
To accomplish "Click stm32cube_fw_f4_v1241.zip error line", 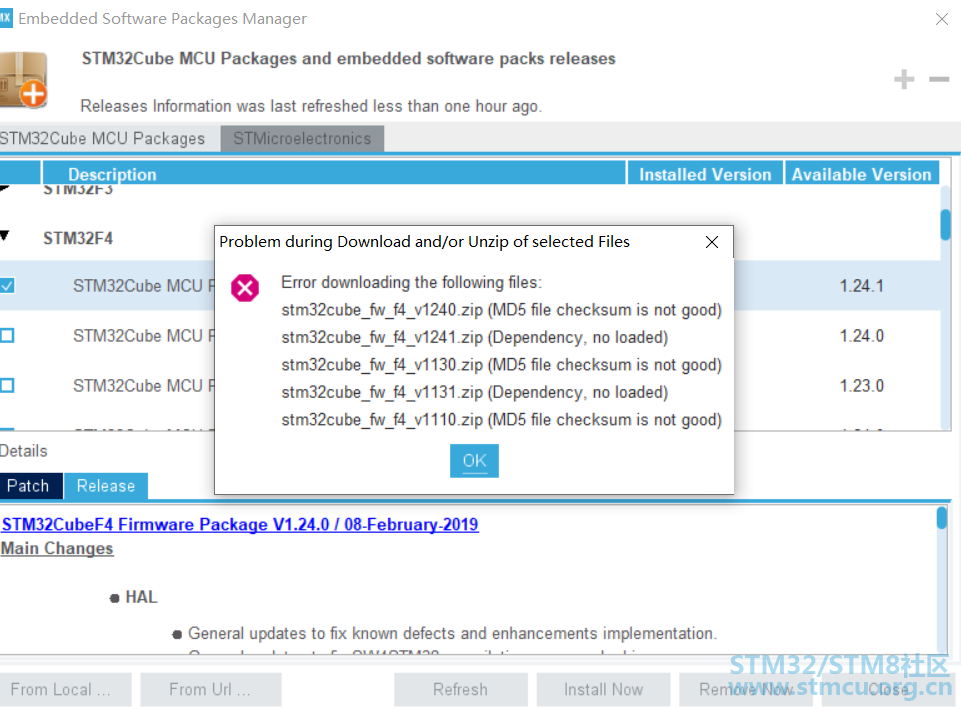I will pyautogui.click(x=474, y=337).
